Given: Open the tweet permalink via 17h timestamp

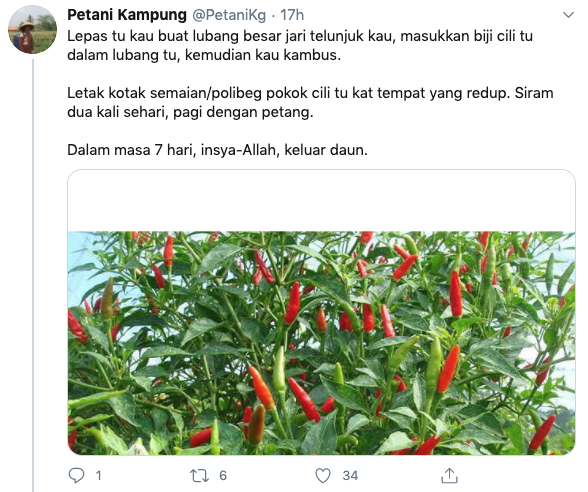Looking at the screenshot, I should click(292, 15).
